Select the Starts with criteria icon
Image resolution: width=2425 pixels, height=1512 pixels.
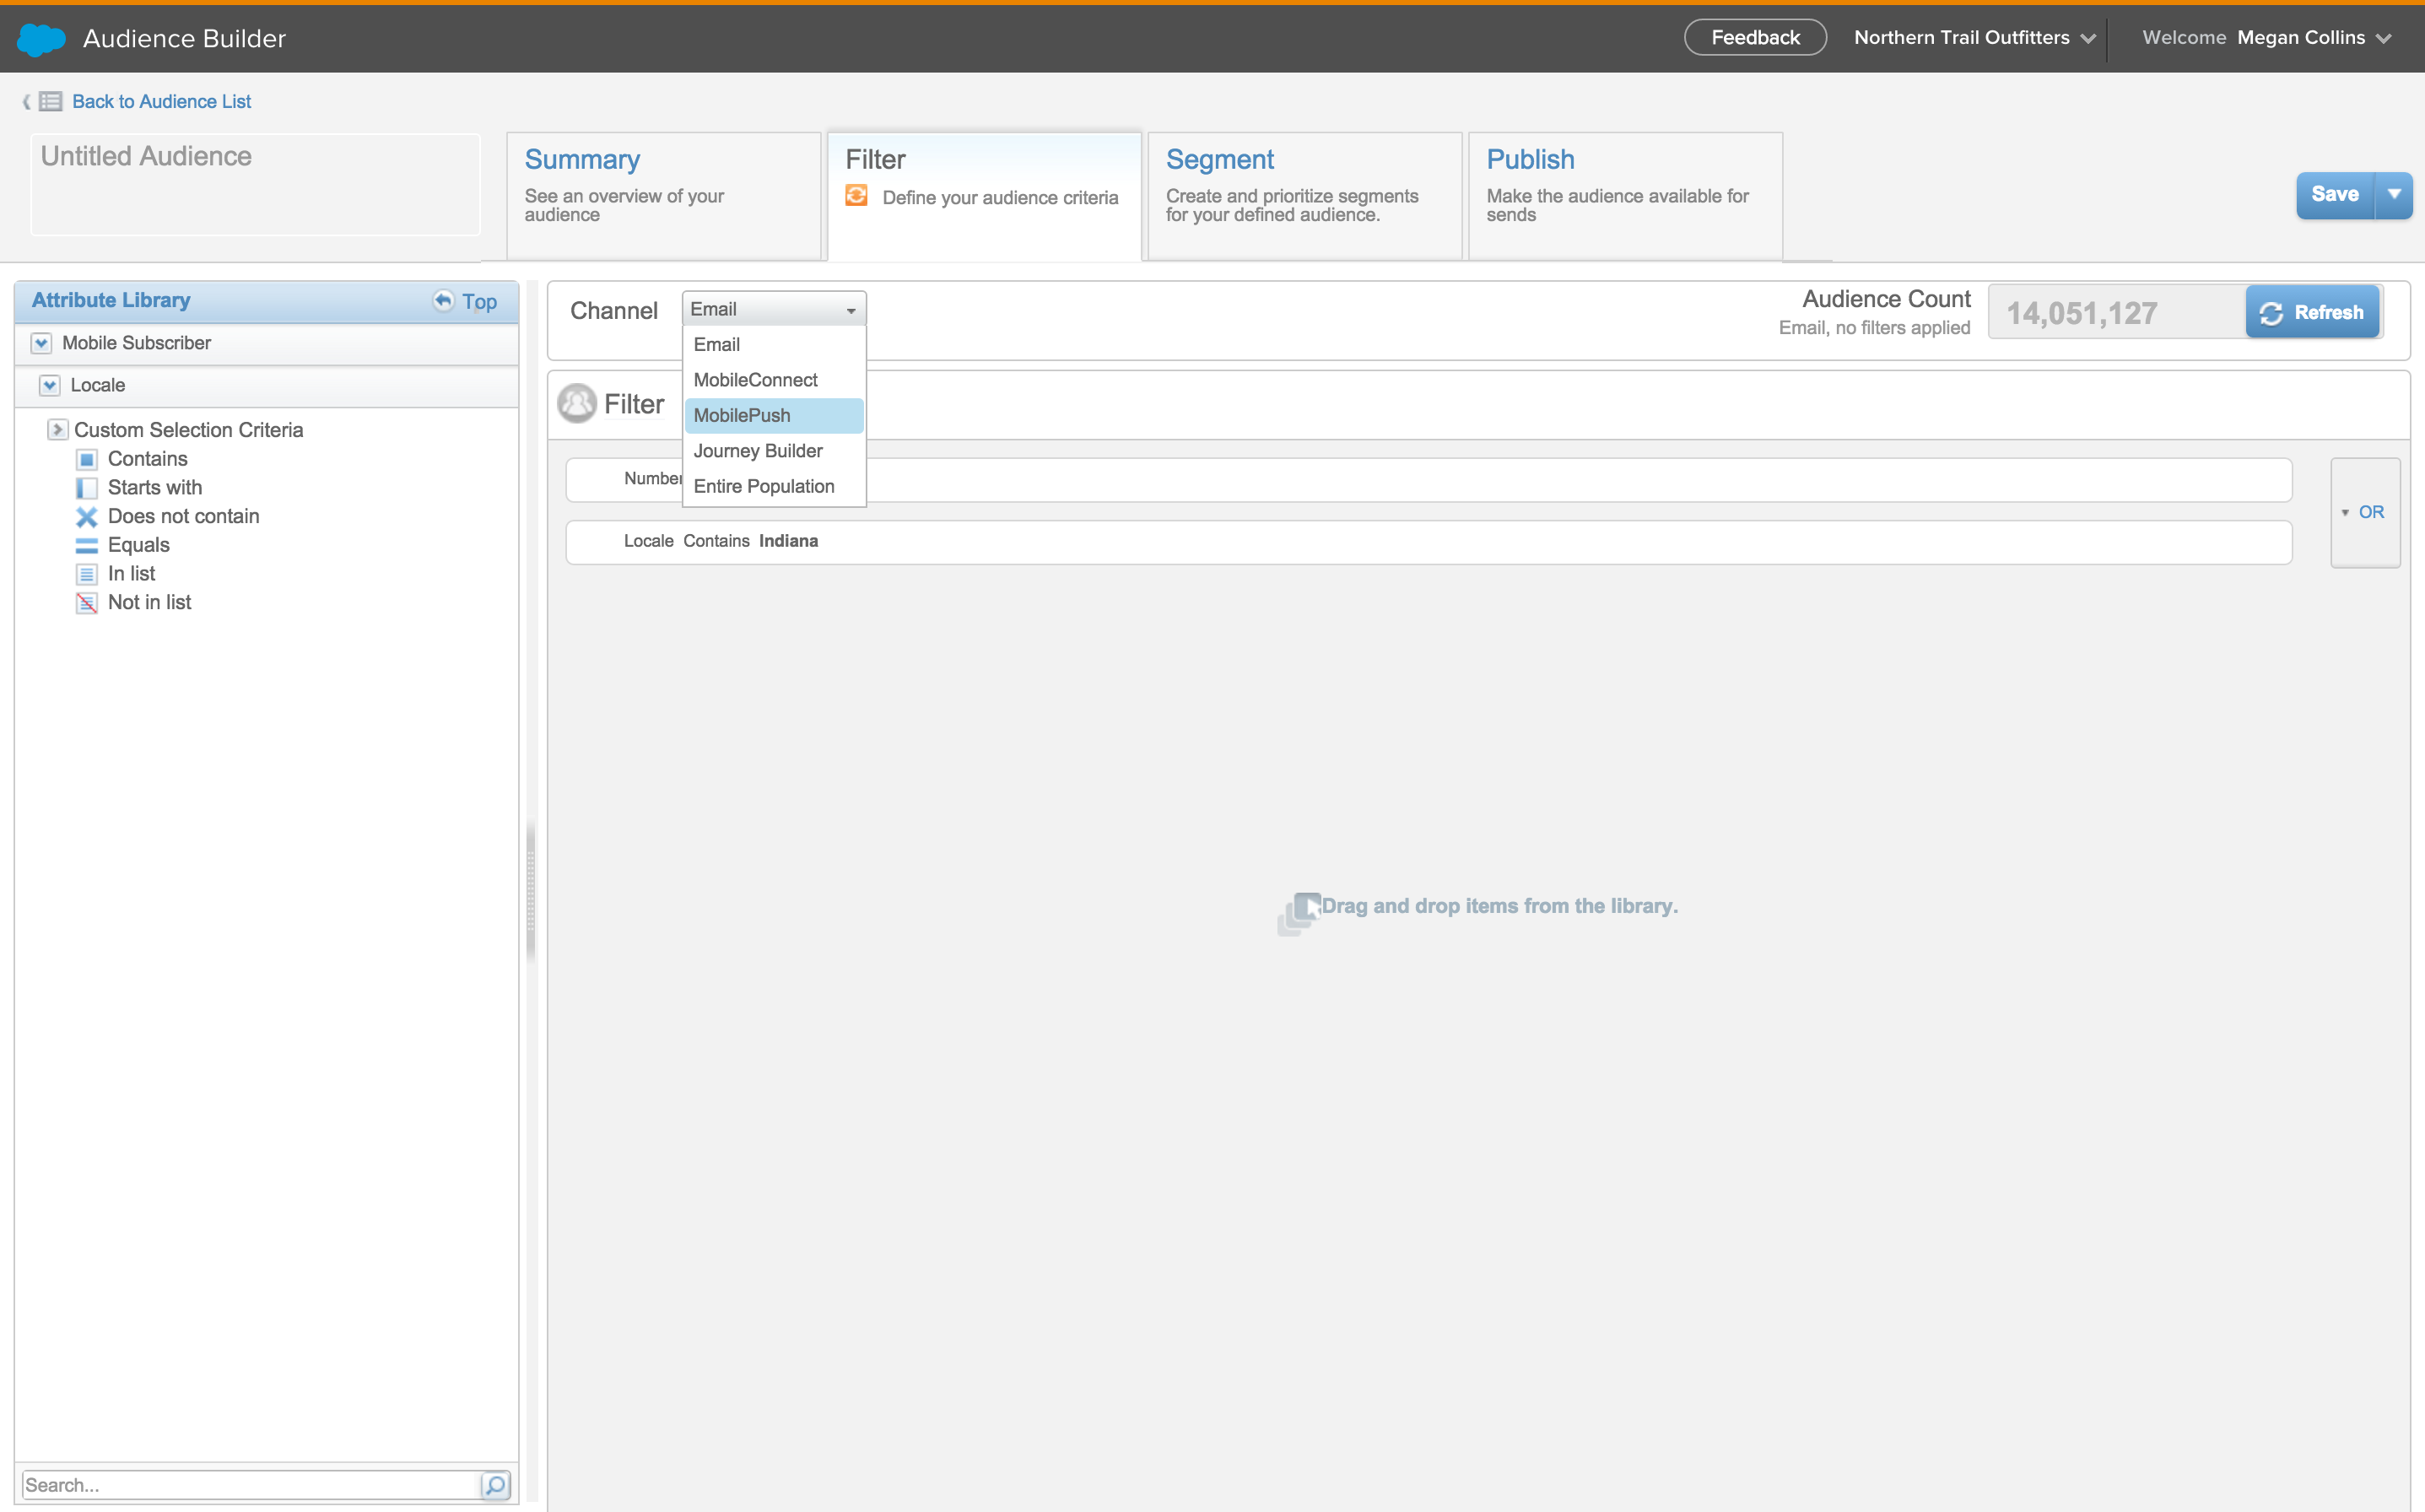[88, 487]
